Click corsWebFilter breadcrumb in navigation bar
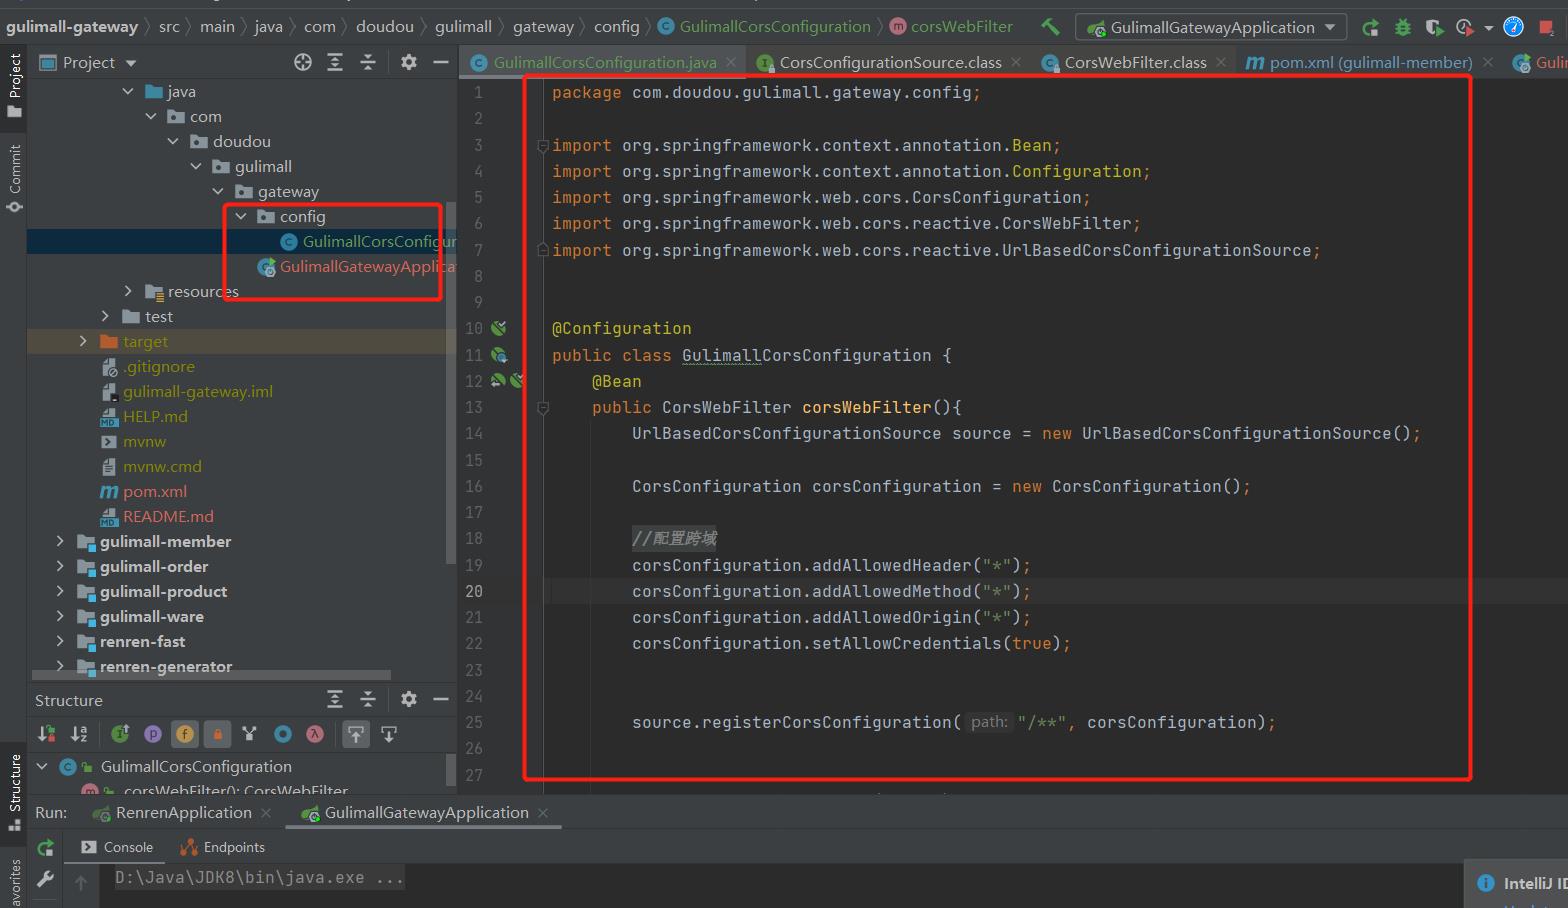 [x=951, y=27]
